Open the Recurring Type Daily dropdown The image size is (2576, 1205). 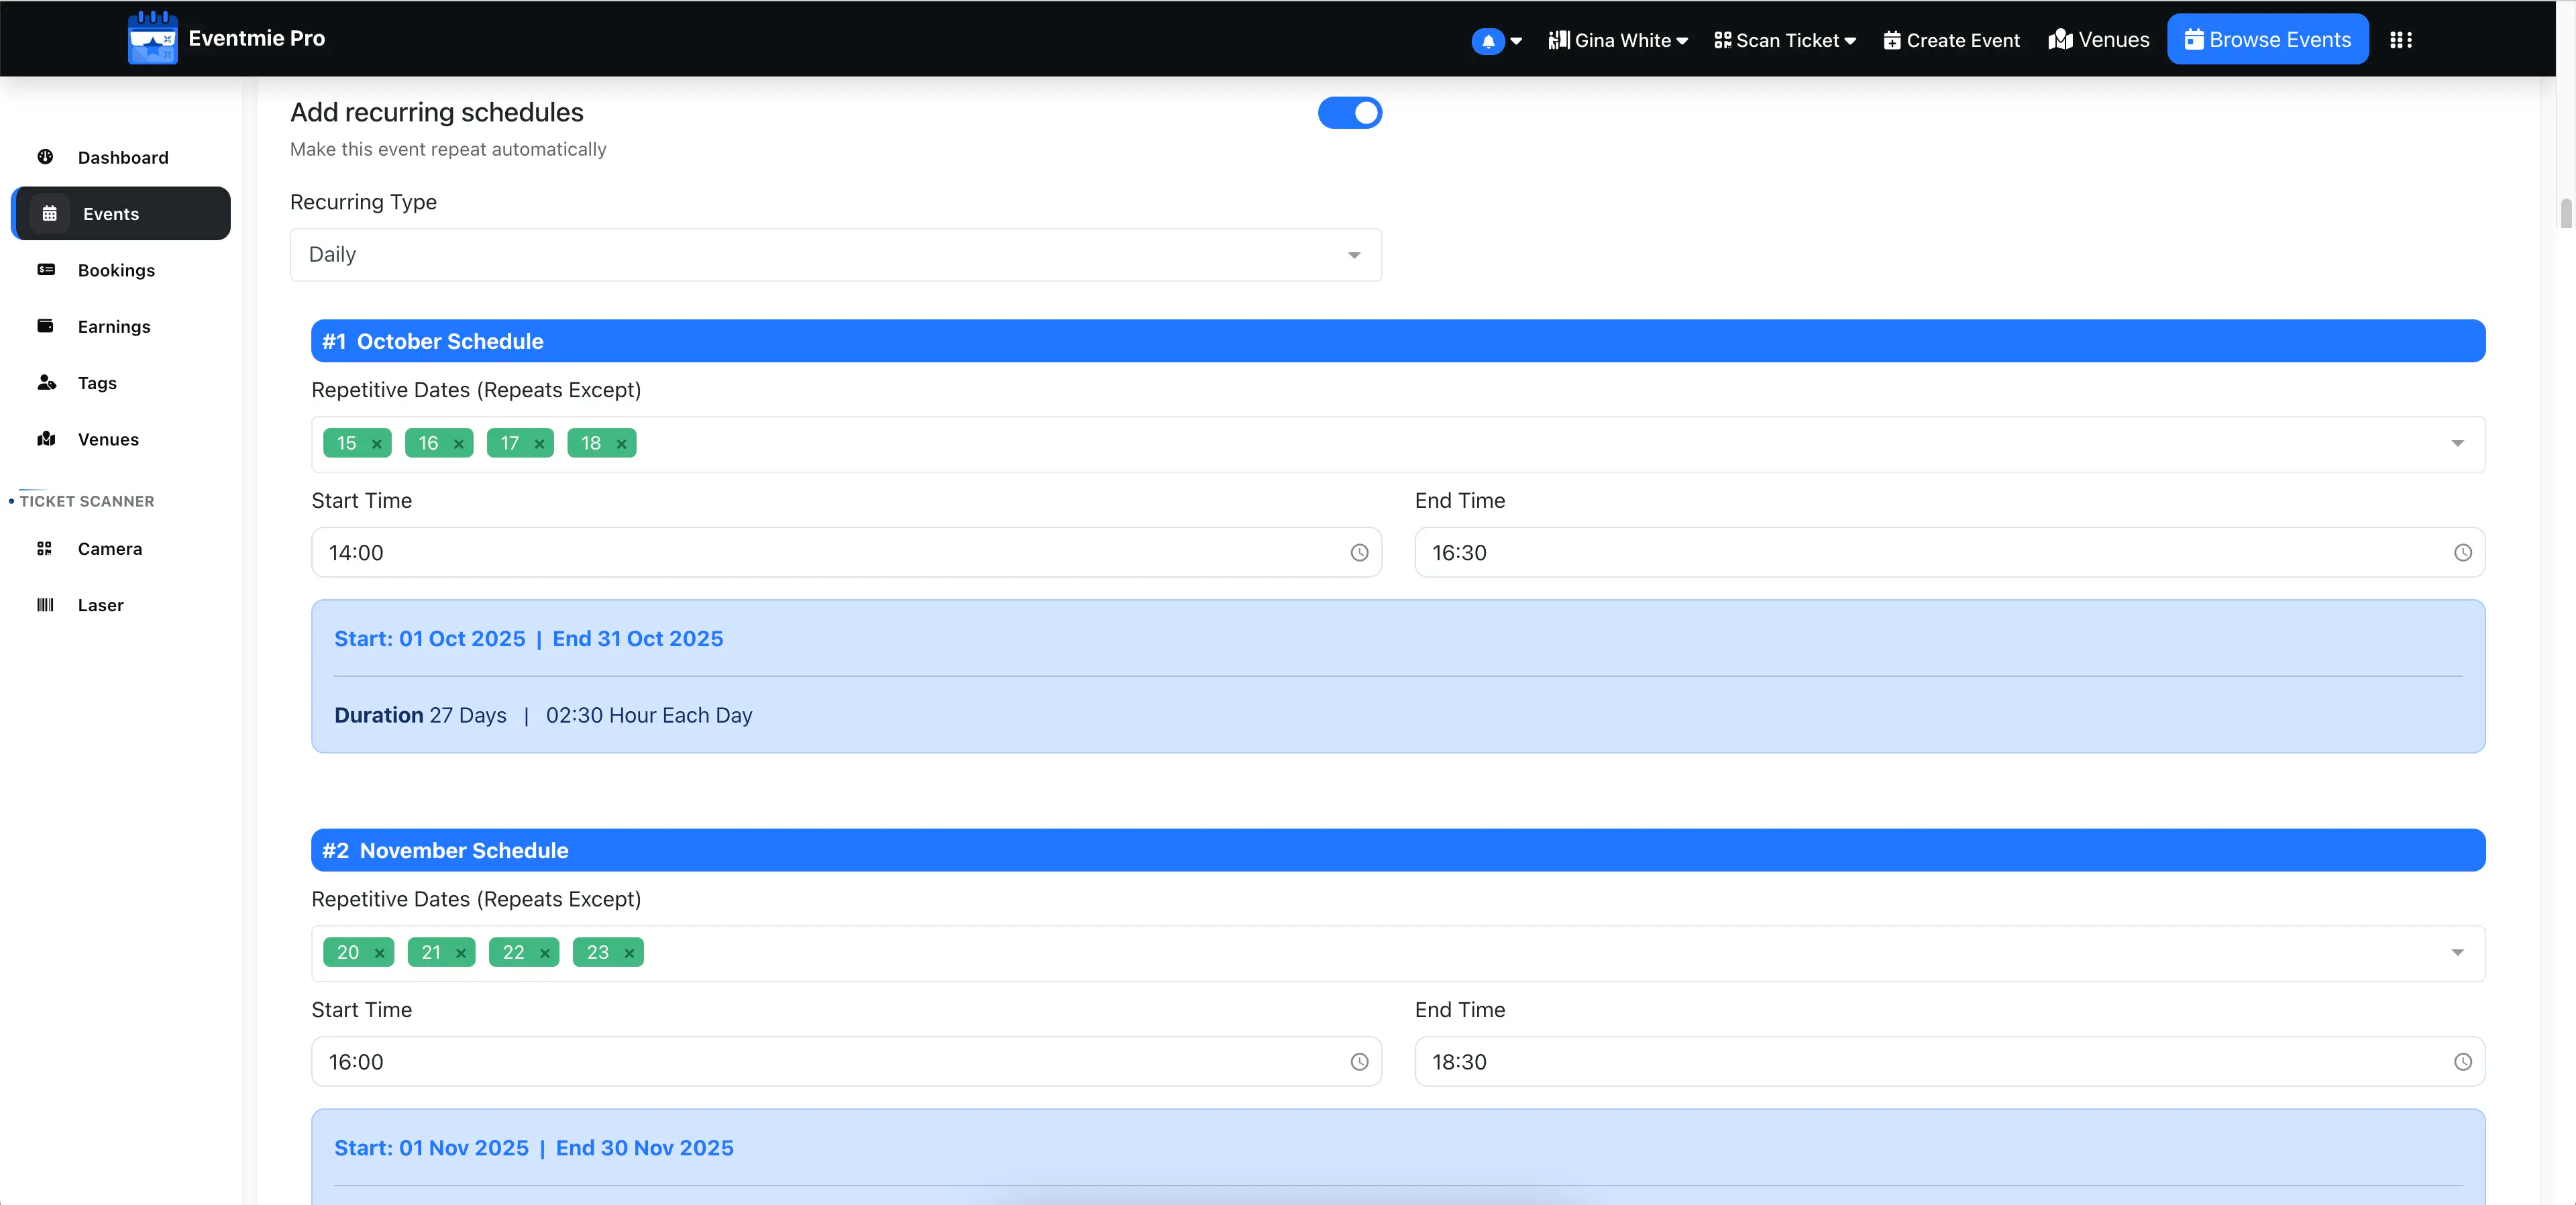[x=835, y=255]
